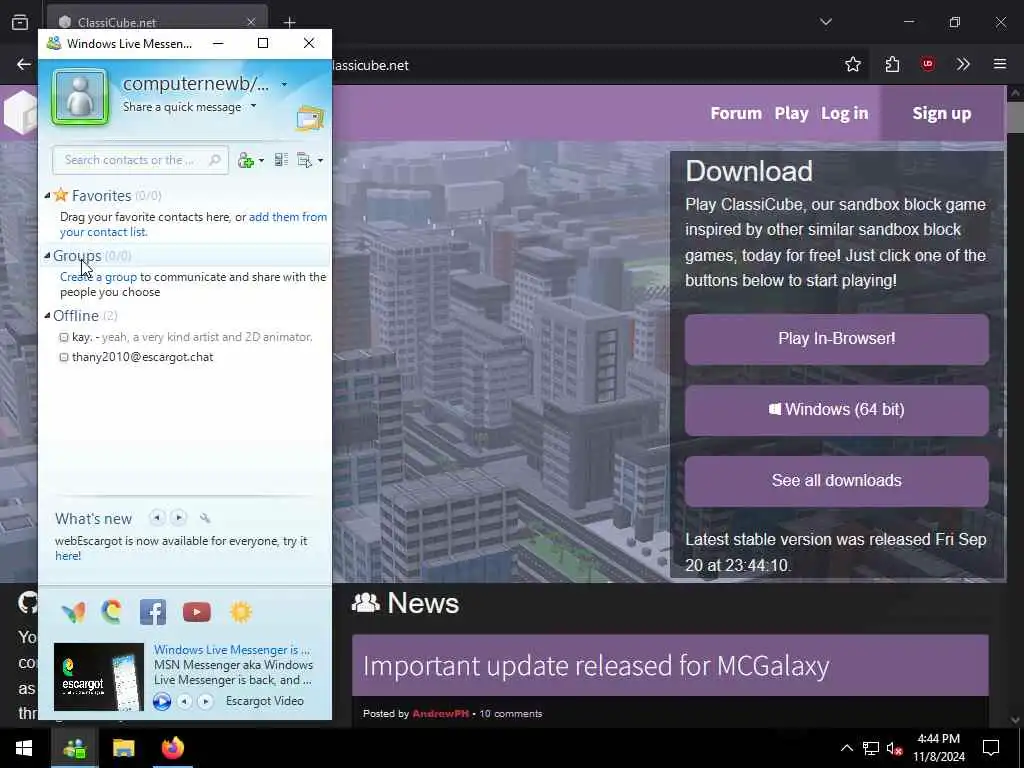Open the Share a quick message dropdown arrow
The image size is (1024, 768).
[x=253, y=106]
